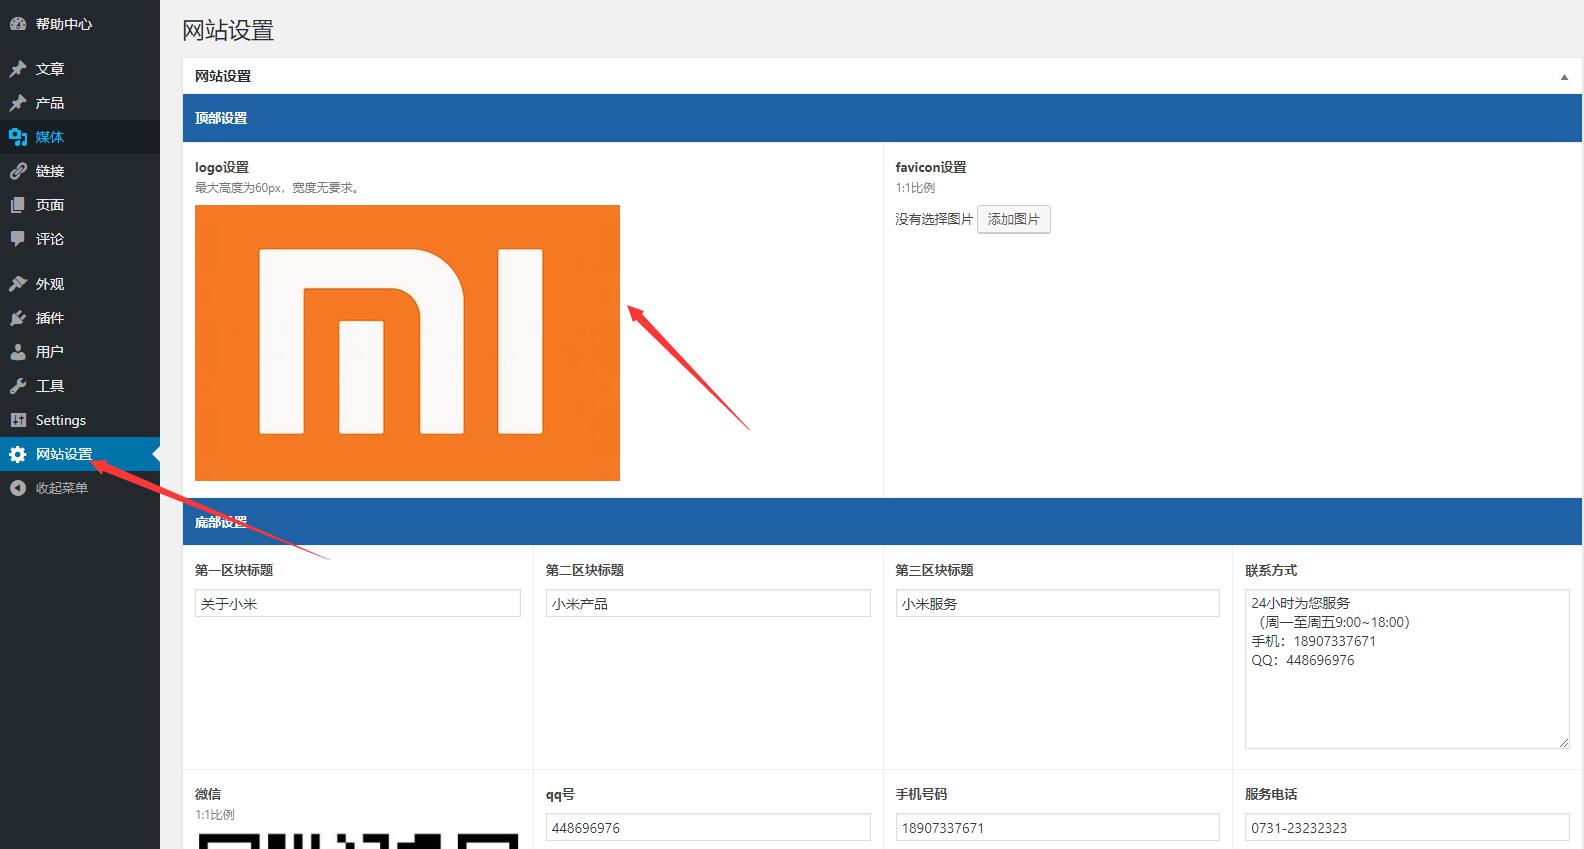Viewport: 1584px width, 849px height.
Task: Click the 手机号码 field showing 18907337671
Action: 1057,827
